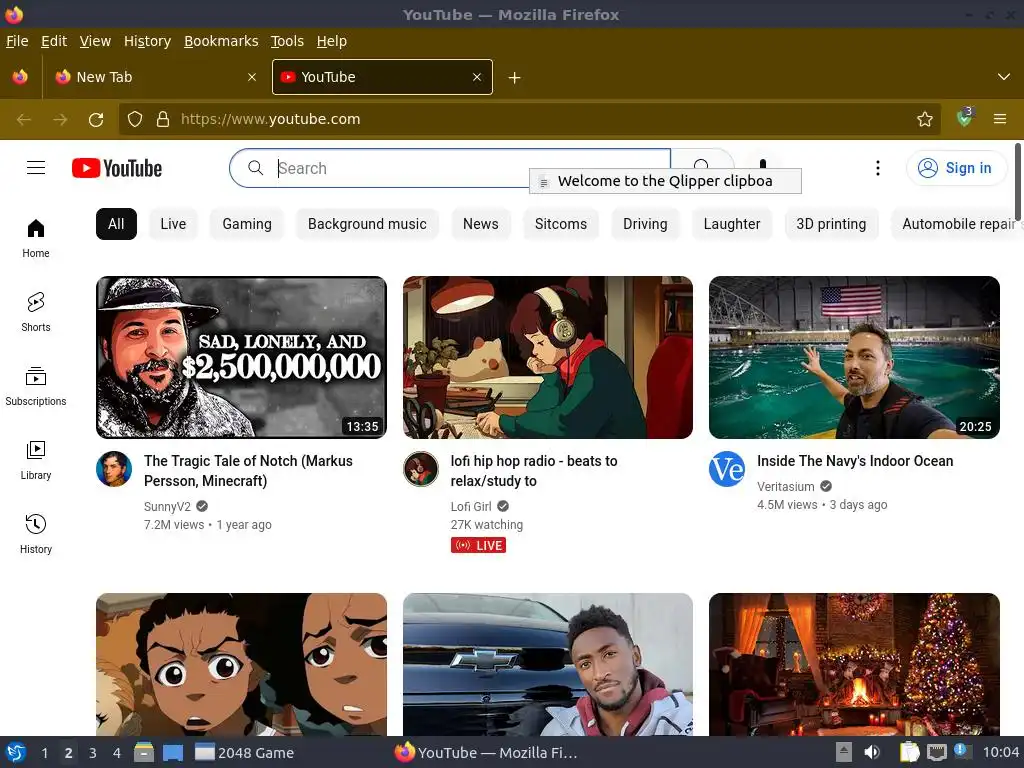Expand the list all tabs chevron

tap(1004, 77)
